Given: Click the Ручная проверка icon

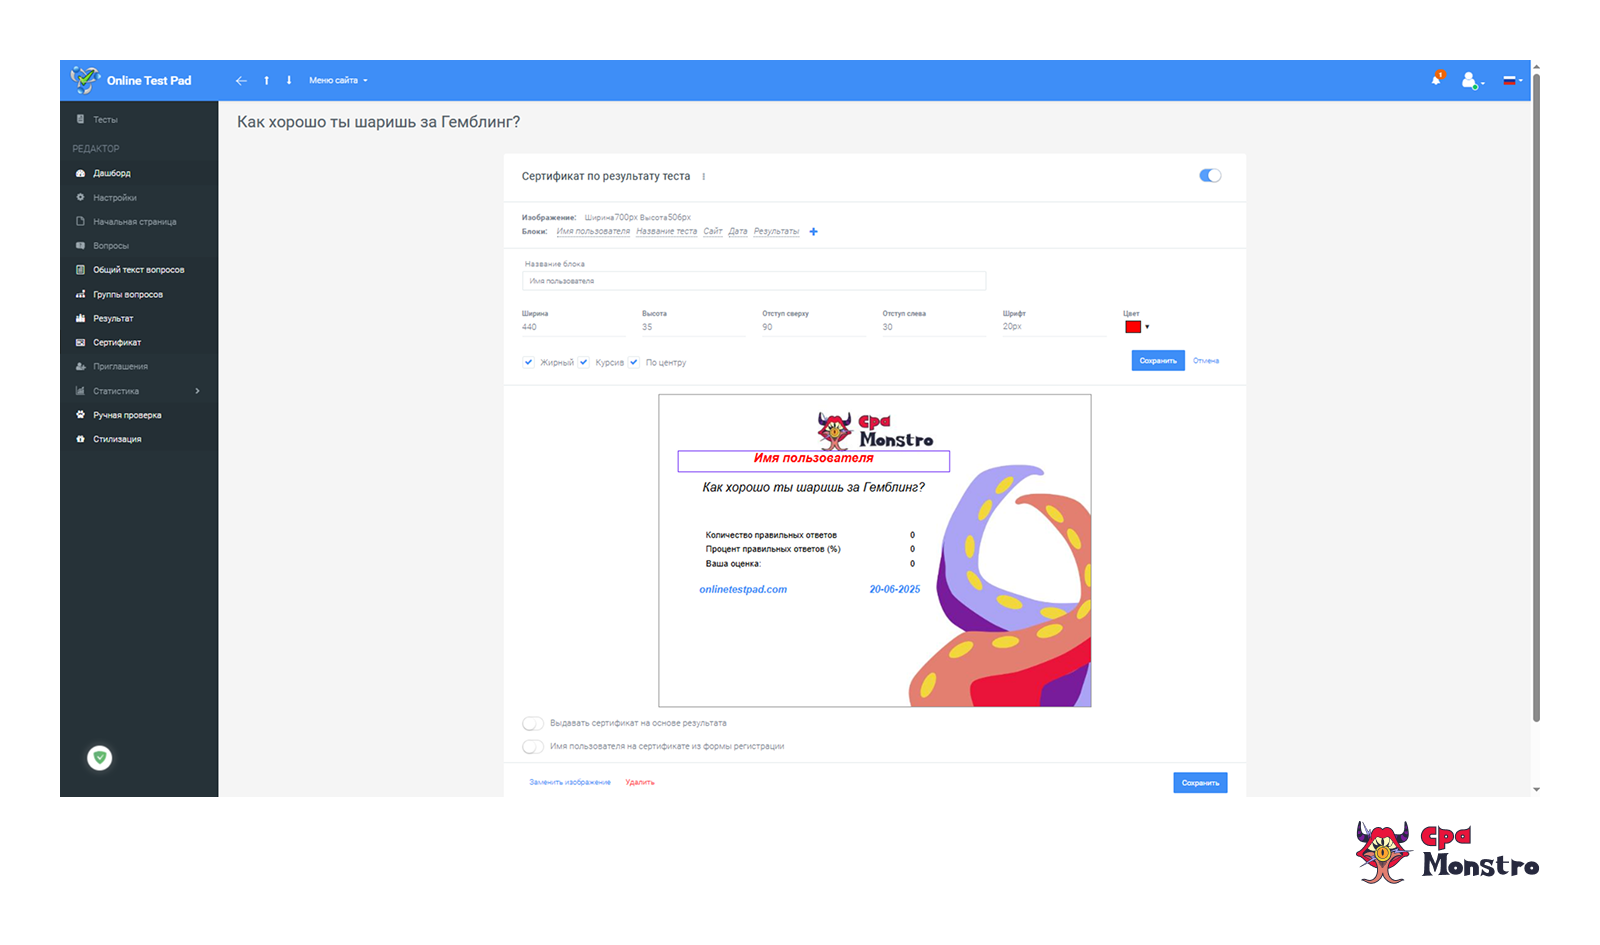Looking at the screenshot, I should [x=81, y=415].
